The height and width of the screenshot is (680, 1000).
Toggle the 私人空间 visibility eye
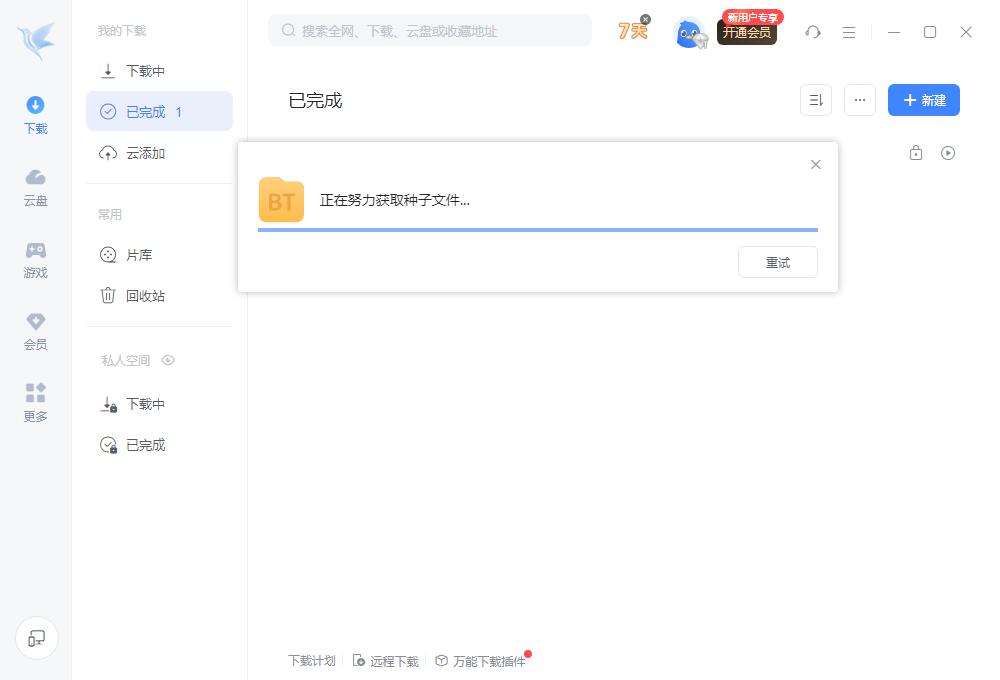pos(168,360)
